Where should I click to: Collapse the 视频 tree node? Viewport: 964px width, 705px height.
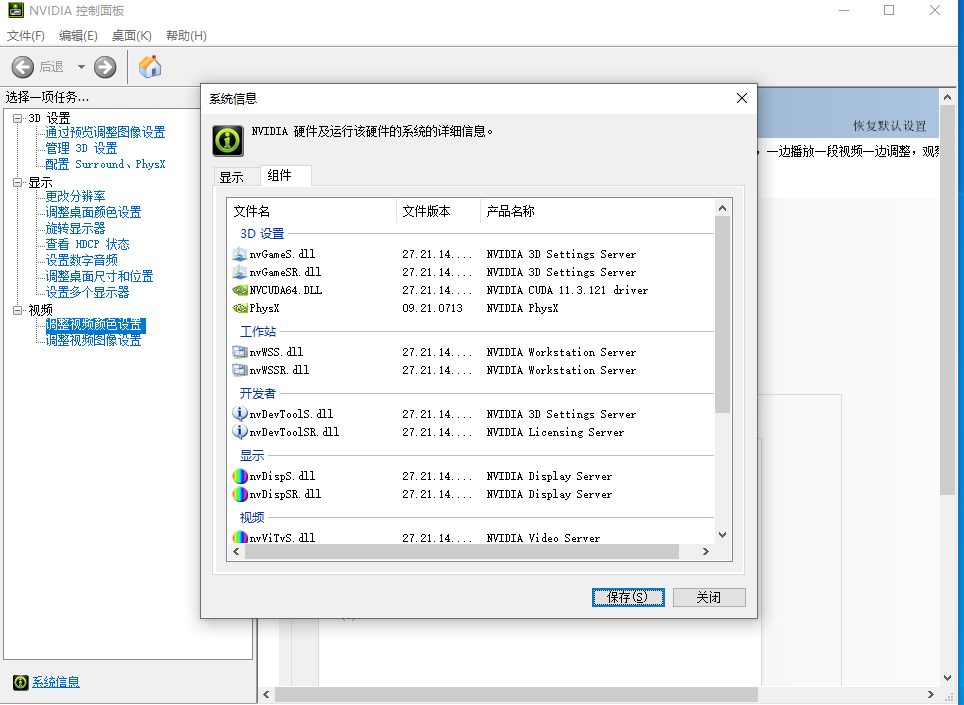[18, 310]
